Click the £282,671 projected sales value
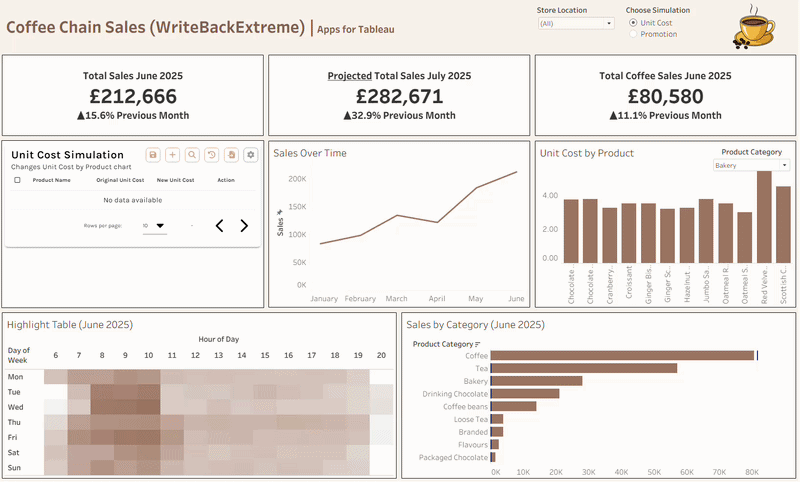 tap(399, 96)
